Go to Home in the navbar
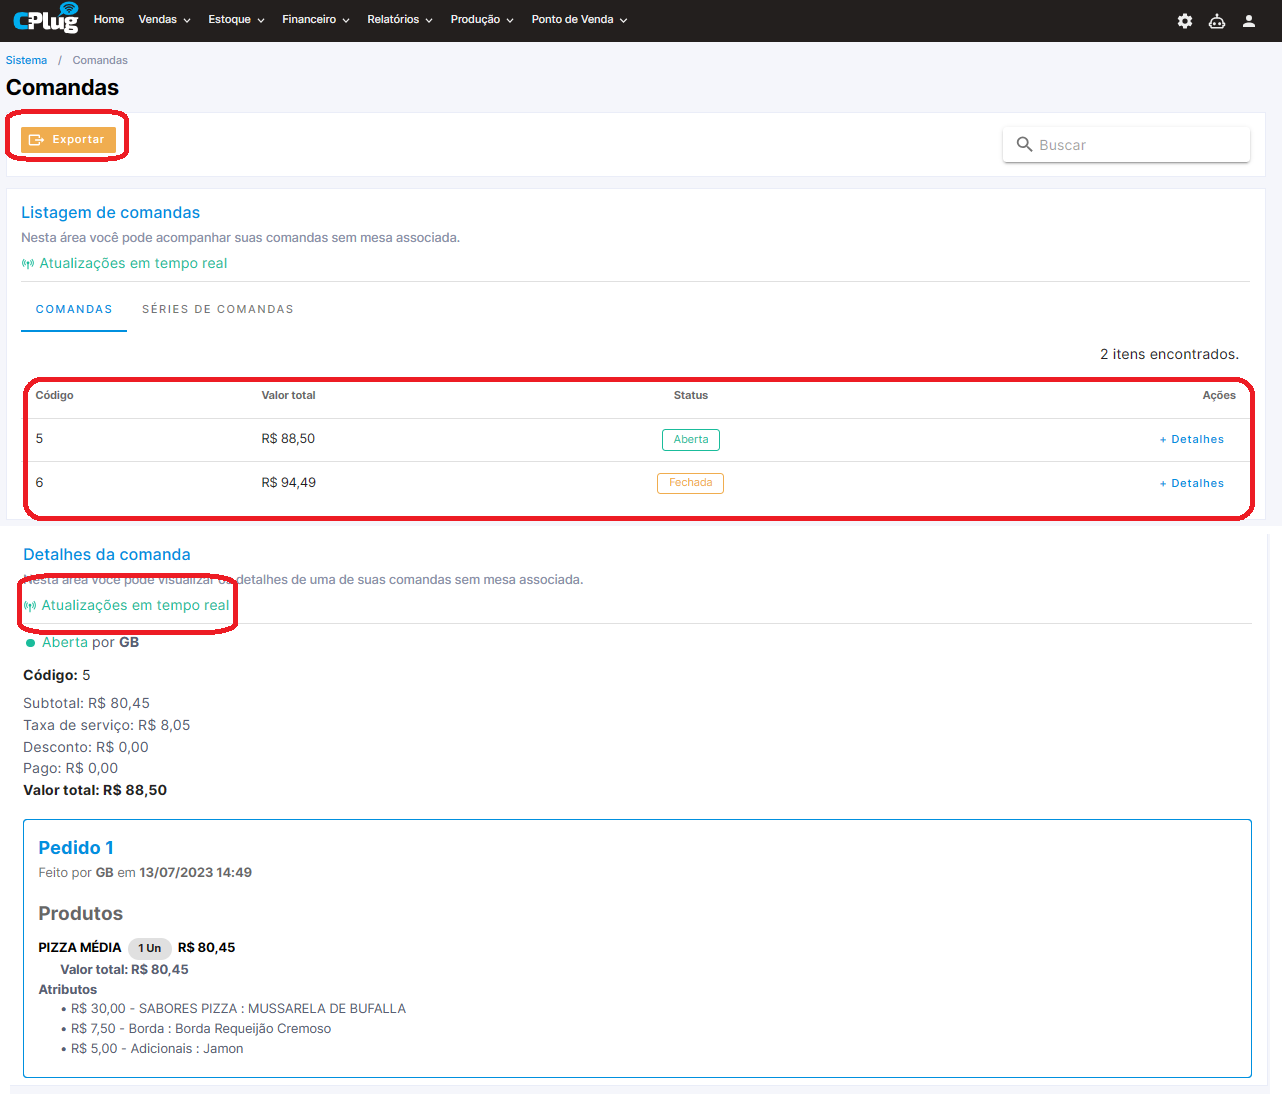This screenshot has height=1094, width=1282. tap(109, 20)
